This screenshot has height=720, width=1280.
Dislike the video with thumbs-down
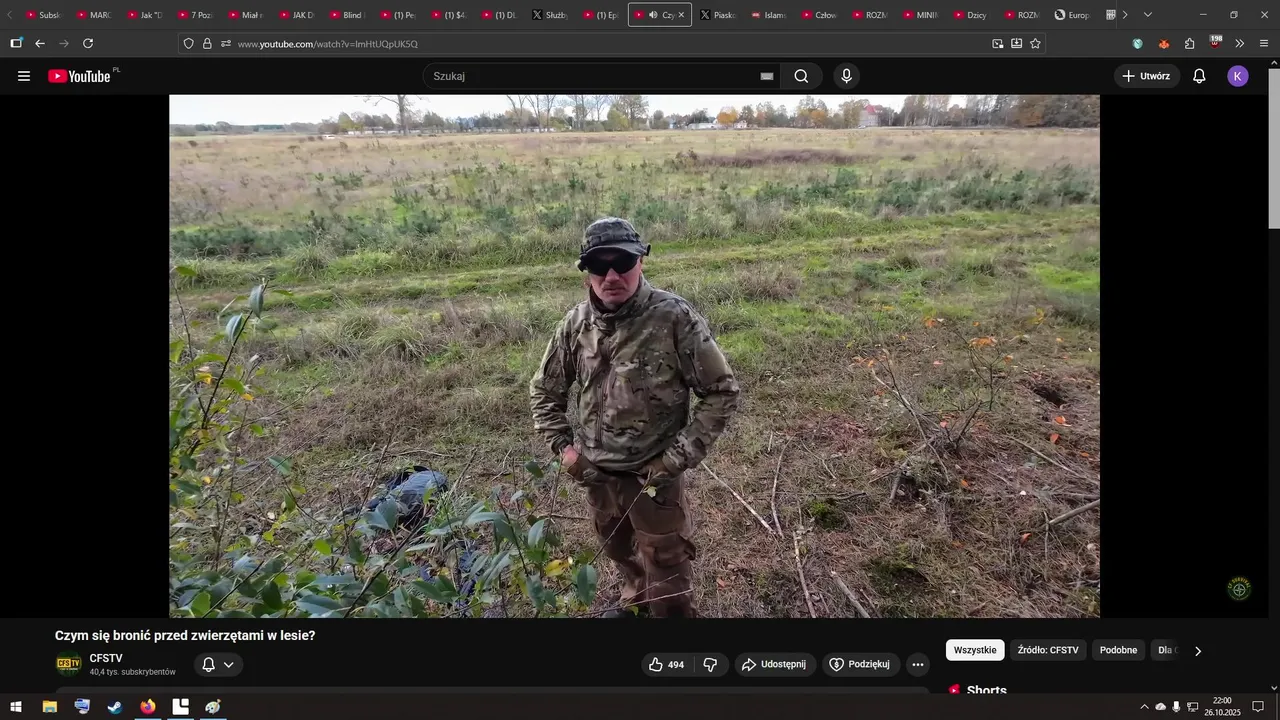(x=711, y=665)
